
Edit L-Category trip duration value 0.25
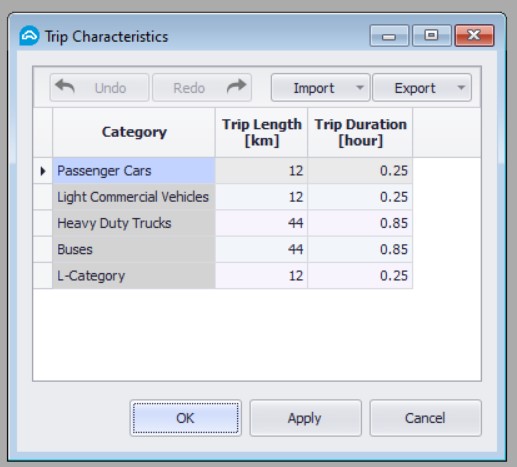360,276
